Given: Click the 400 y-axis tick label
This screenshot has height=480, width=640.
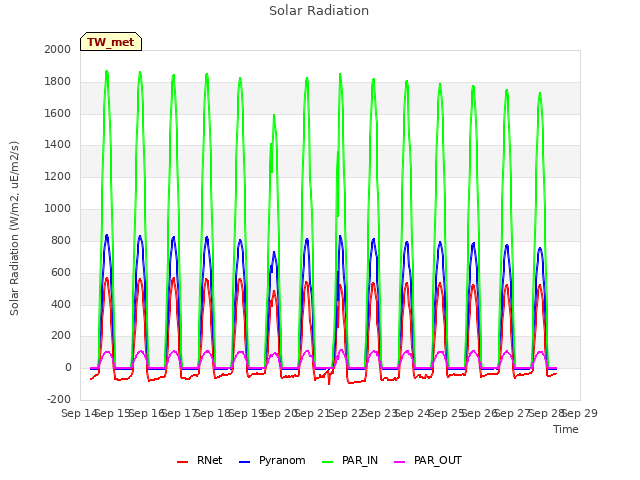Looking at the screenshot, I should (x=61, y=304).
